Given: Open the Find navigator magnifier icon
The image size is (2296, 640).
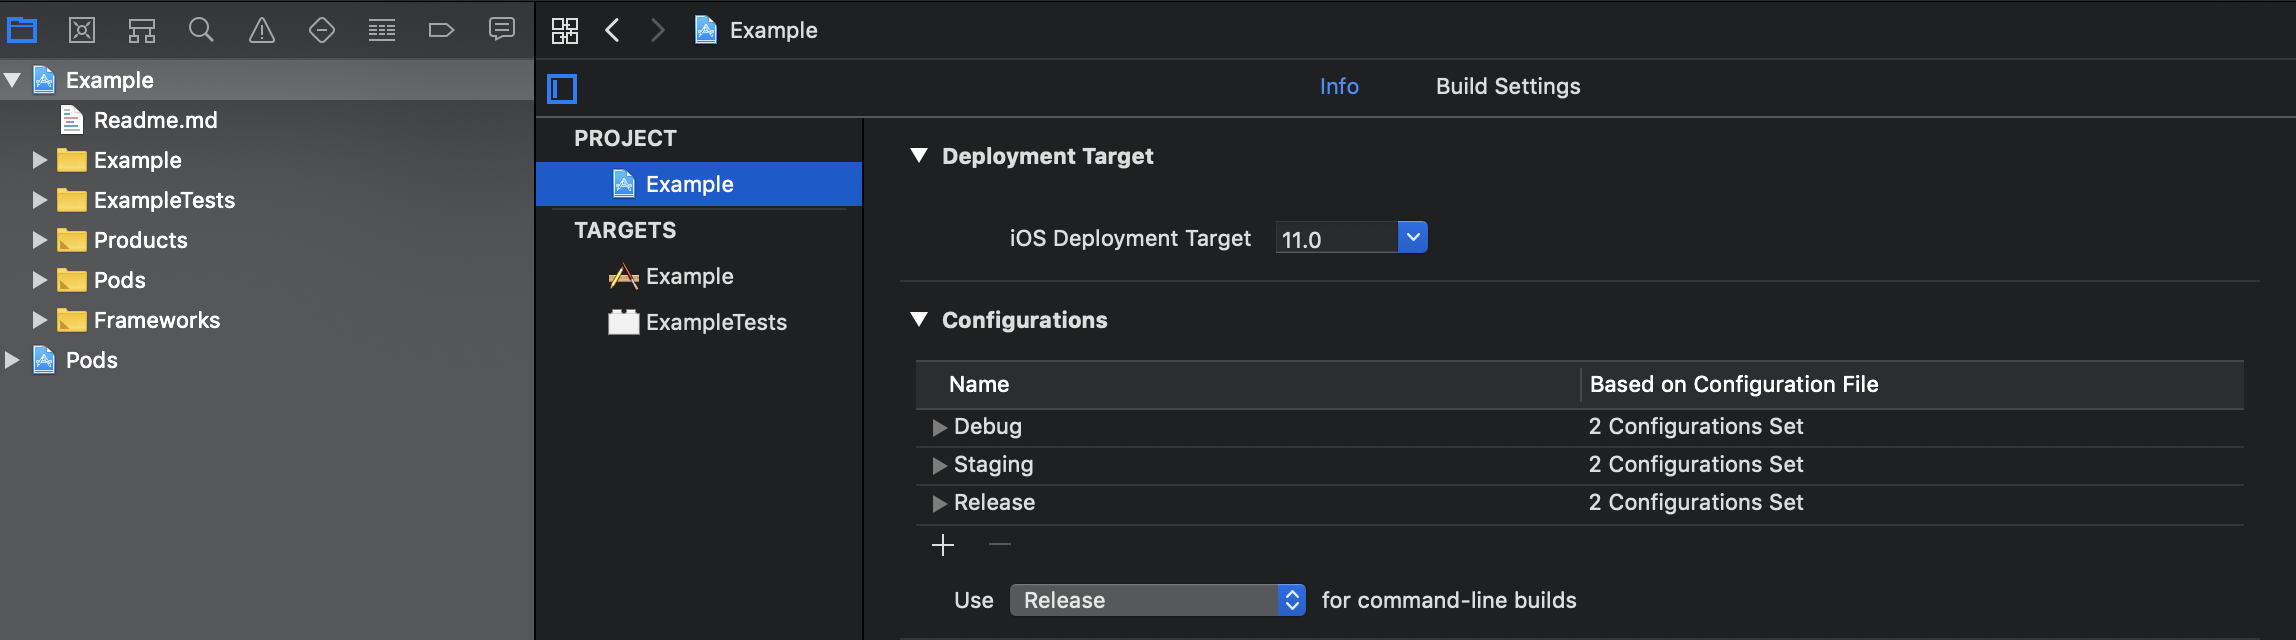Looking at the screenshot, I should click(x=201, y=30).
